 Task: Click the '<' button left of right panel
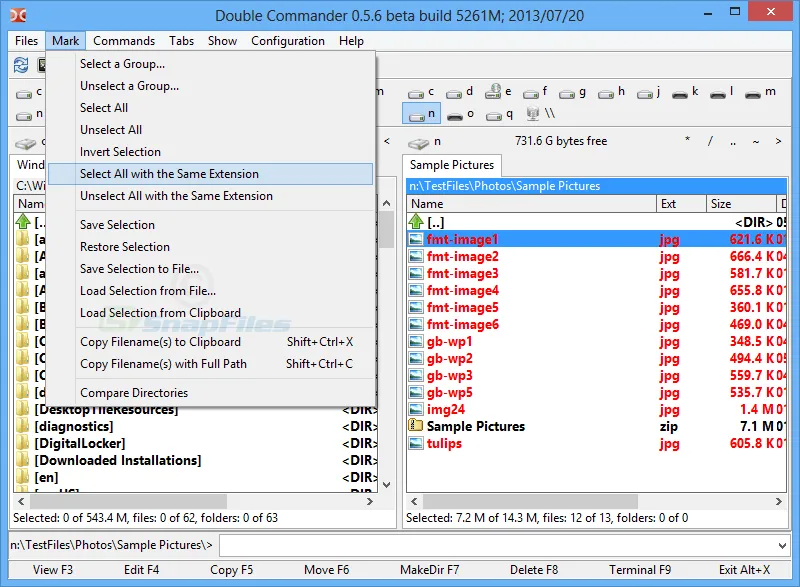click(387, 141)
